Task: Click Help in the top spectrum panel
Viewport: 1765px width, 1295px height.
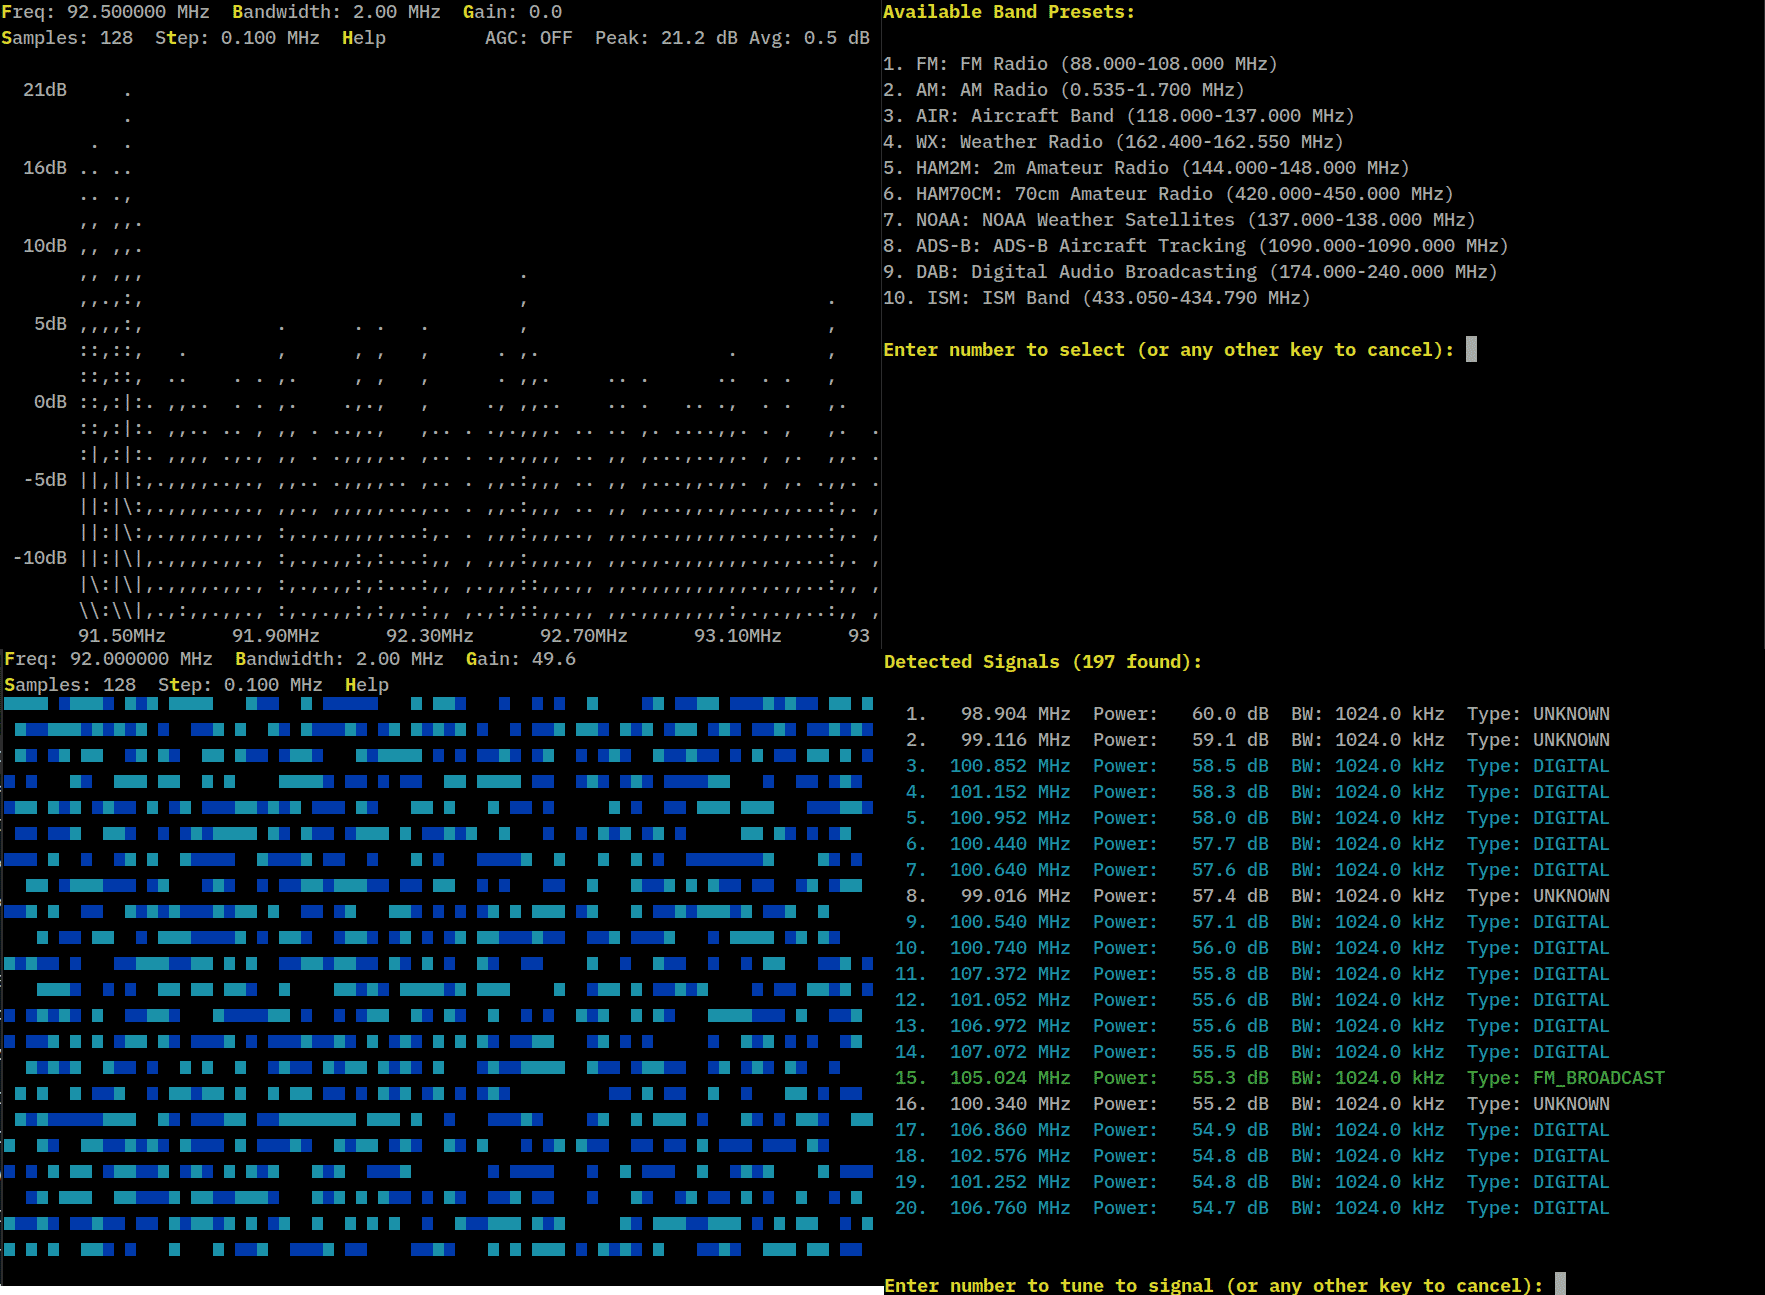Action: tap(363, 38)
